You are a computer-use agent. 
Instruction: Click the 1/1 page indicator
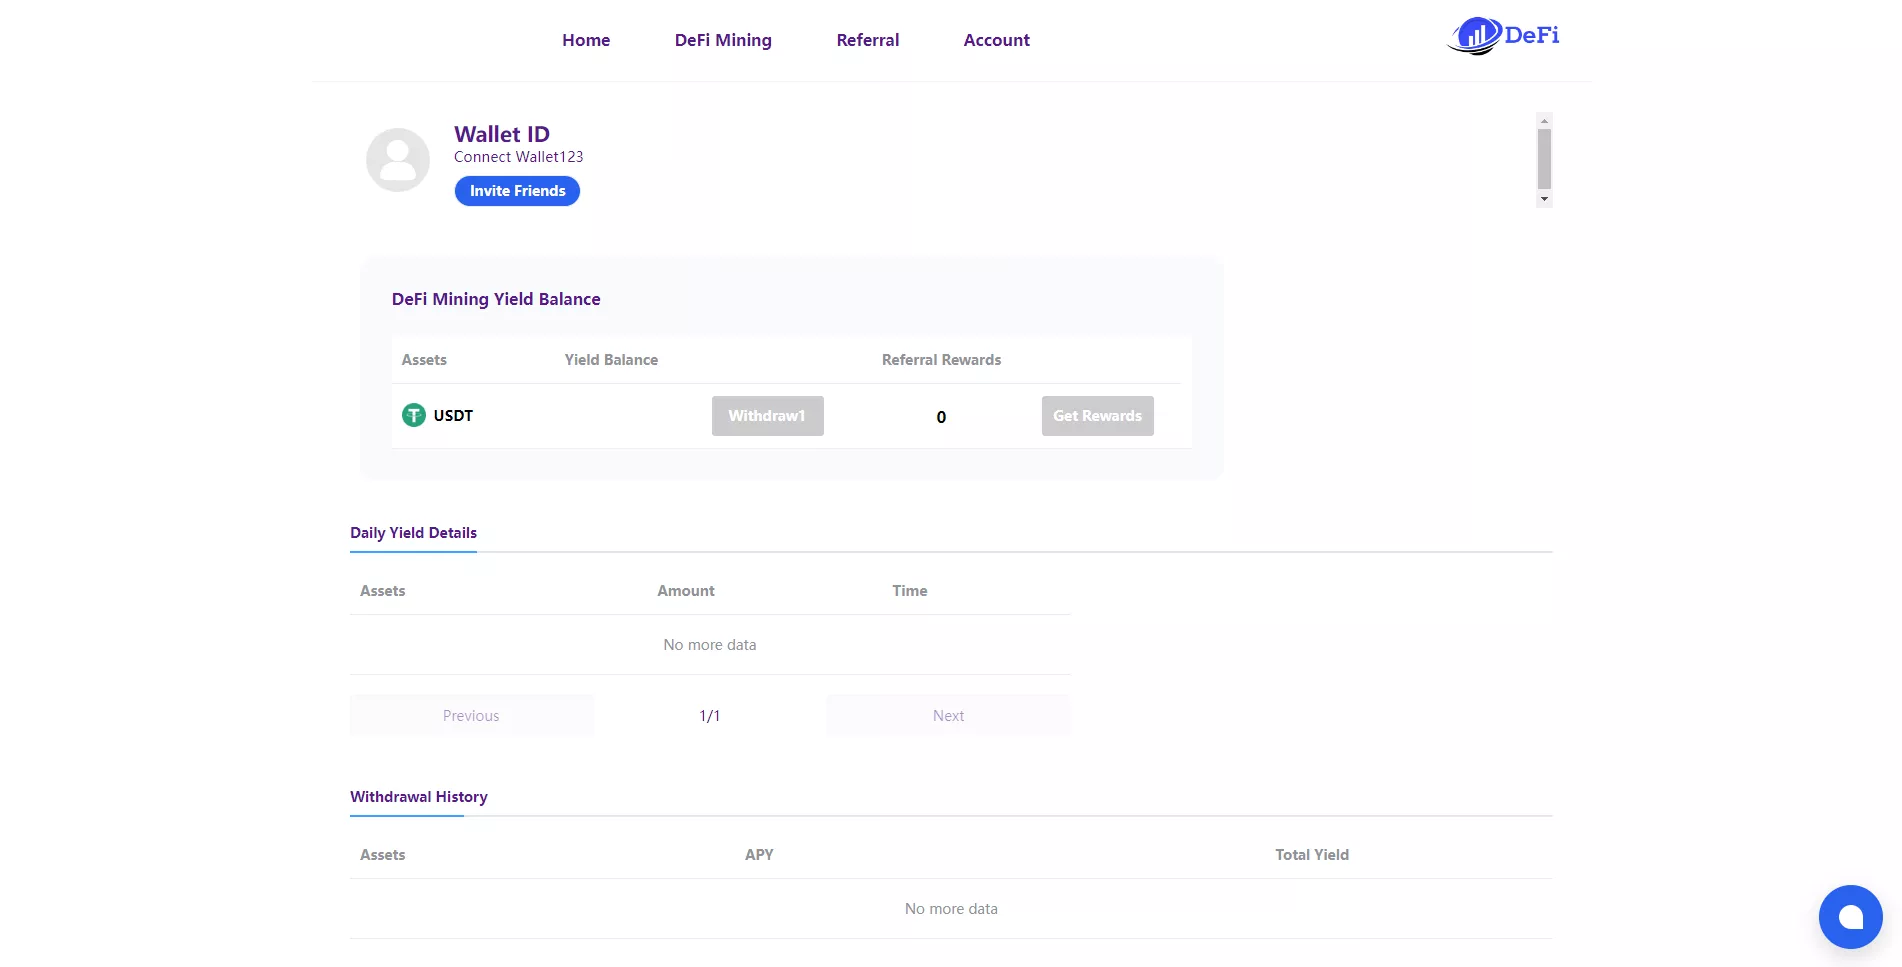tap(709, 716)
